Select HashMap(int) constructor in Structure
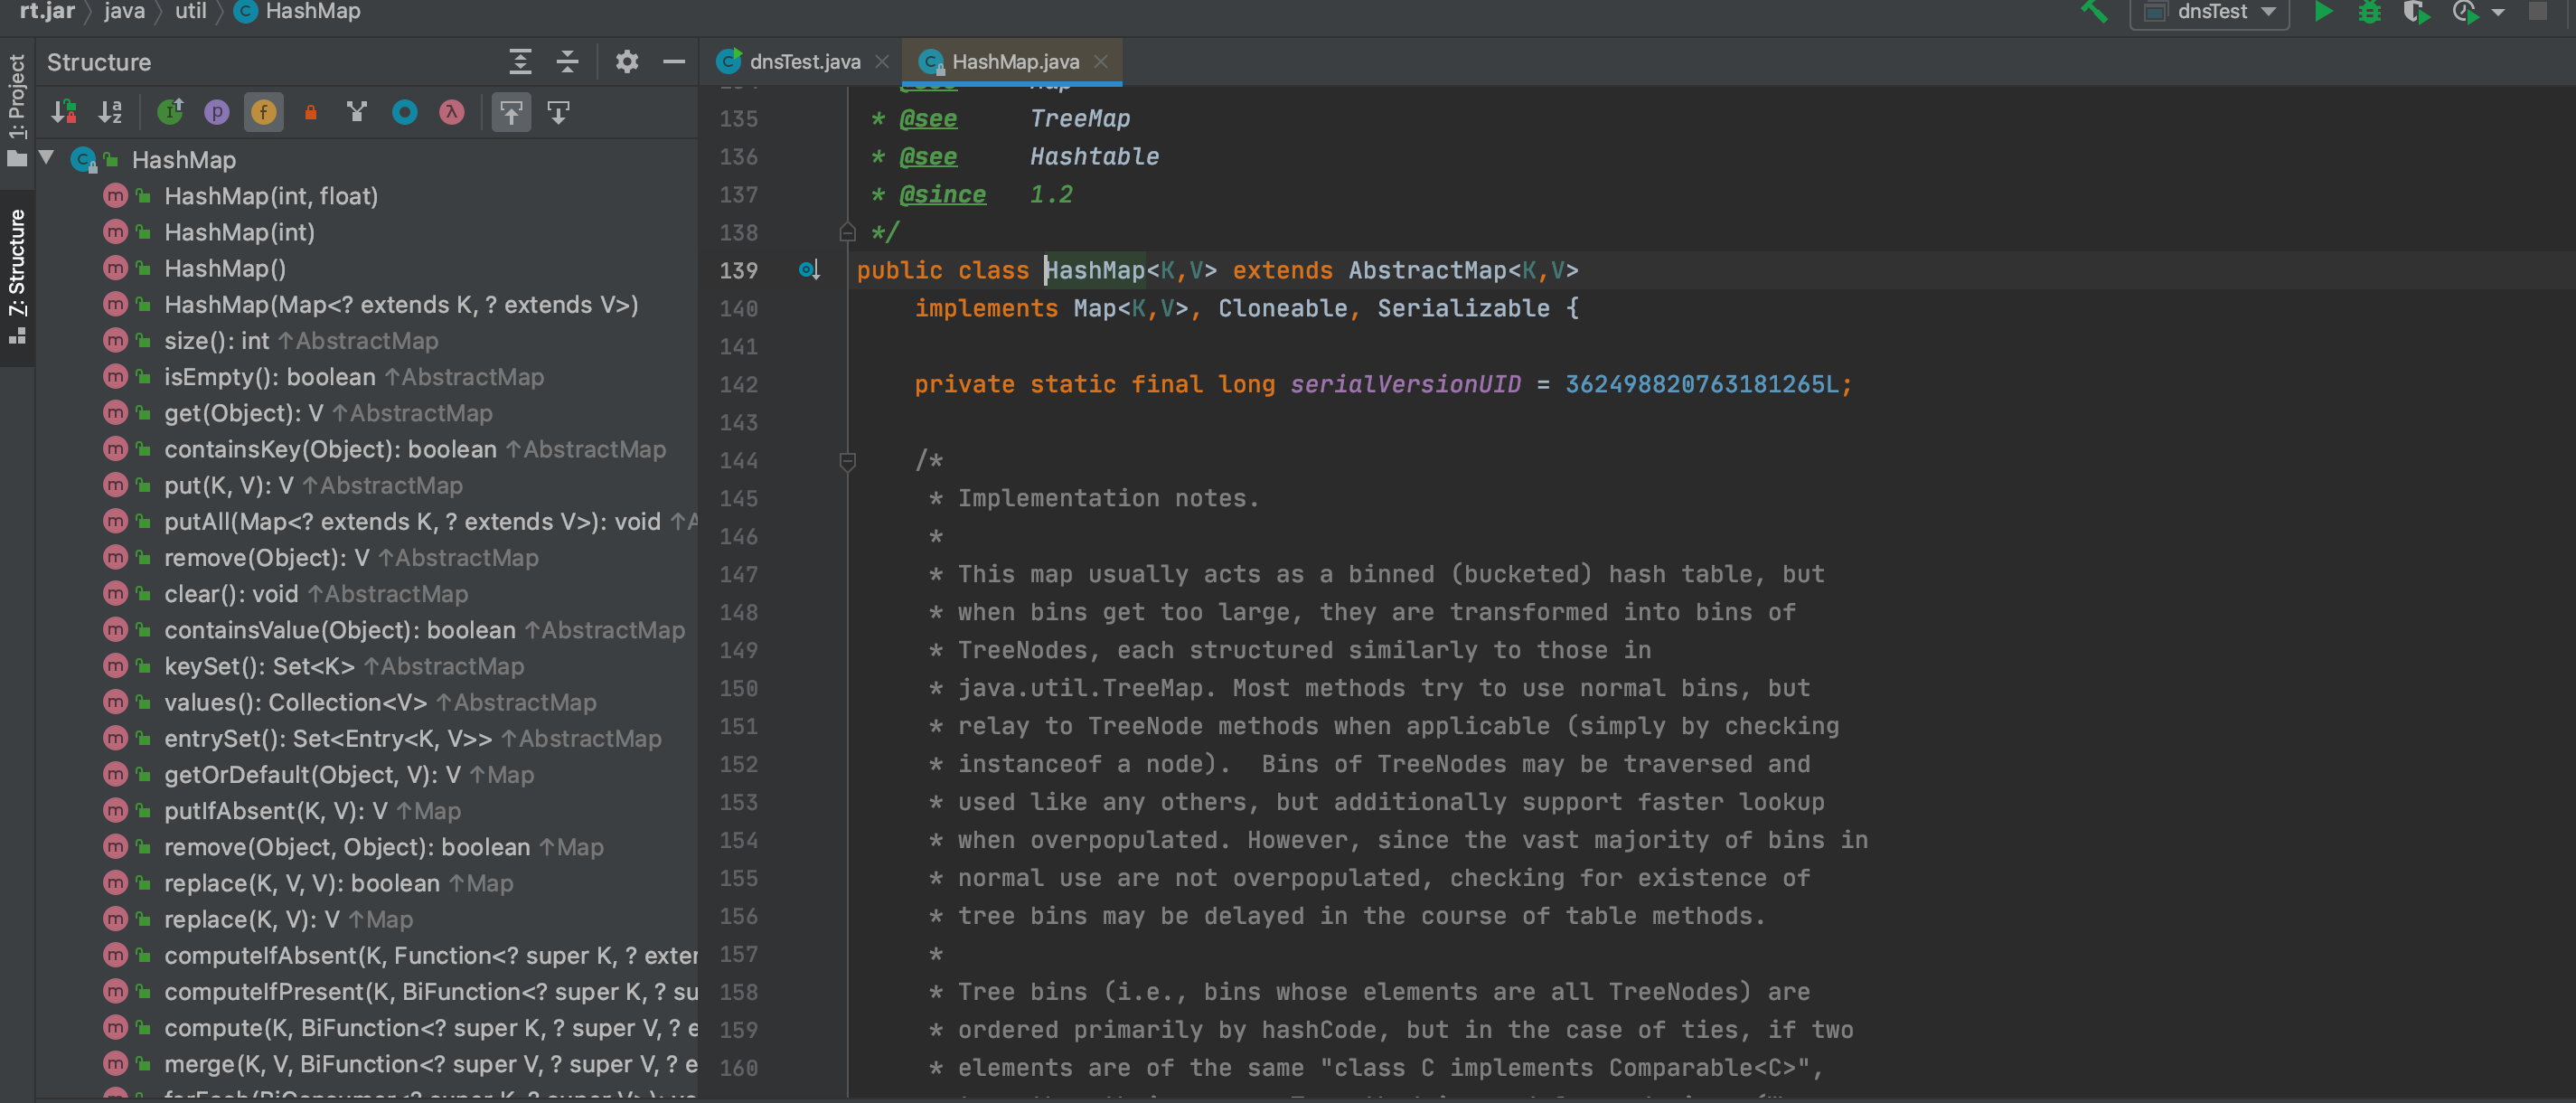Screen dimensions: 2576x1103 (240, 232)
